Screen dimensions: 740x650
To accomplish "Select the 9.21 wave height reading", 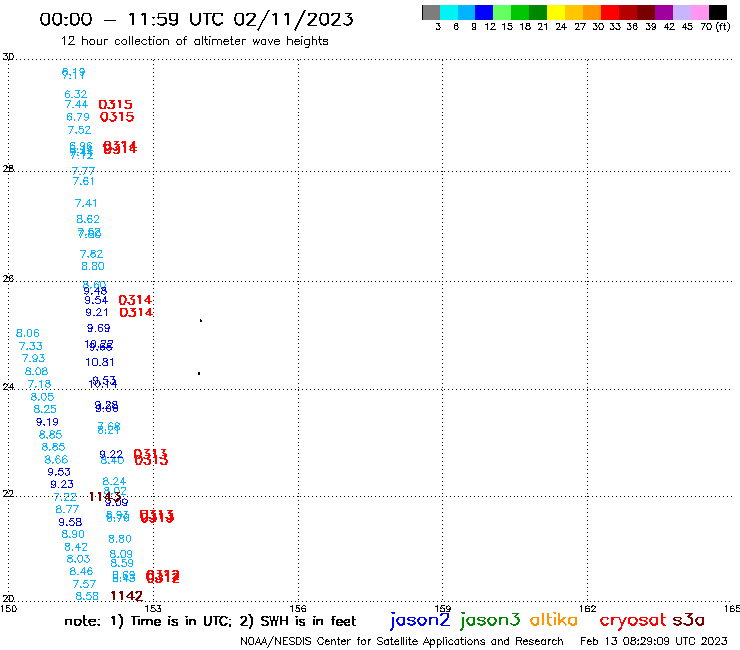I will click(x=97, y=312).
